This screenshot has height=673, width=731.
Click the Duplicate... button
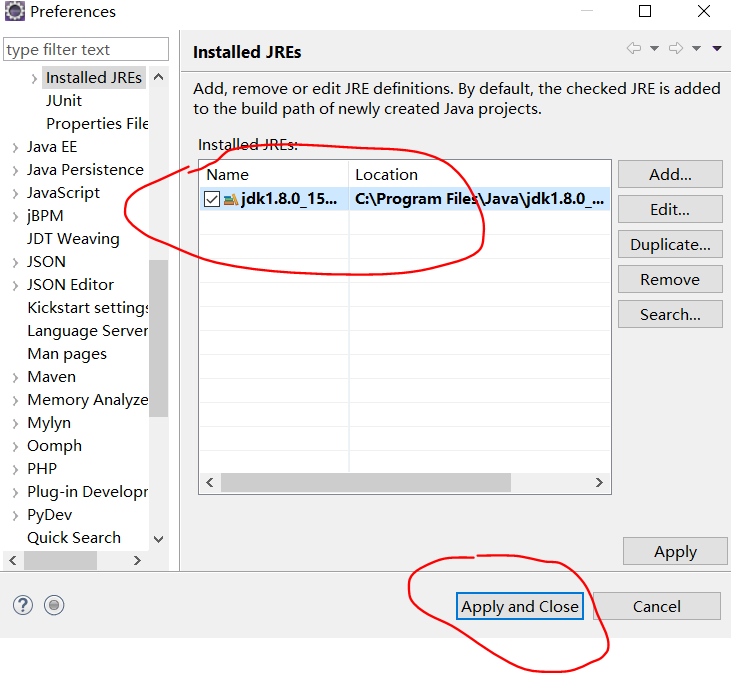(x=670, y=244)
